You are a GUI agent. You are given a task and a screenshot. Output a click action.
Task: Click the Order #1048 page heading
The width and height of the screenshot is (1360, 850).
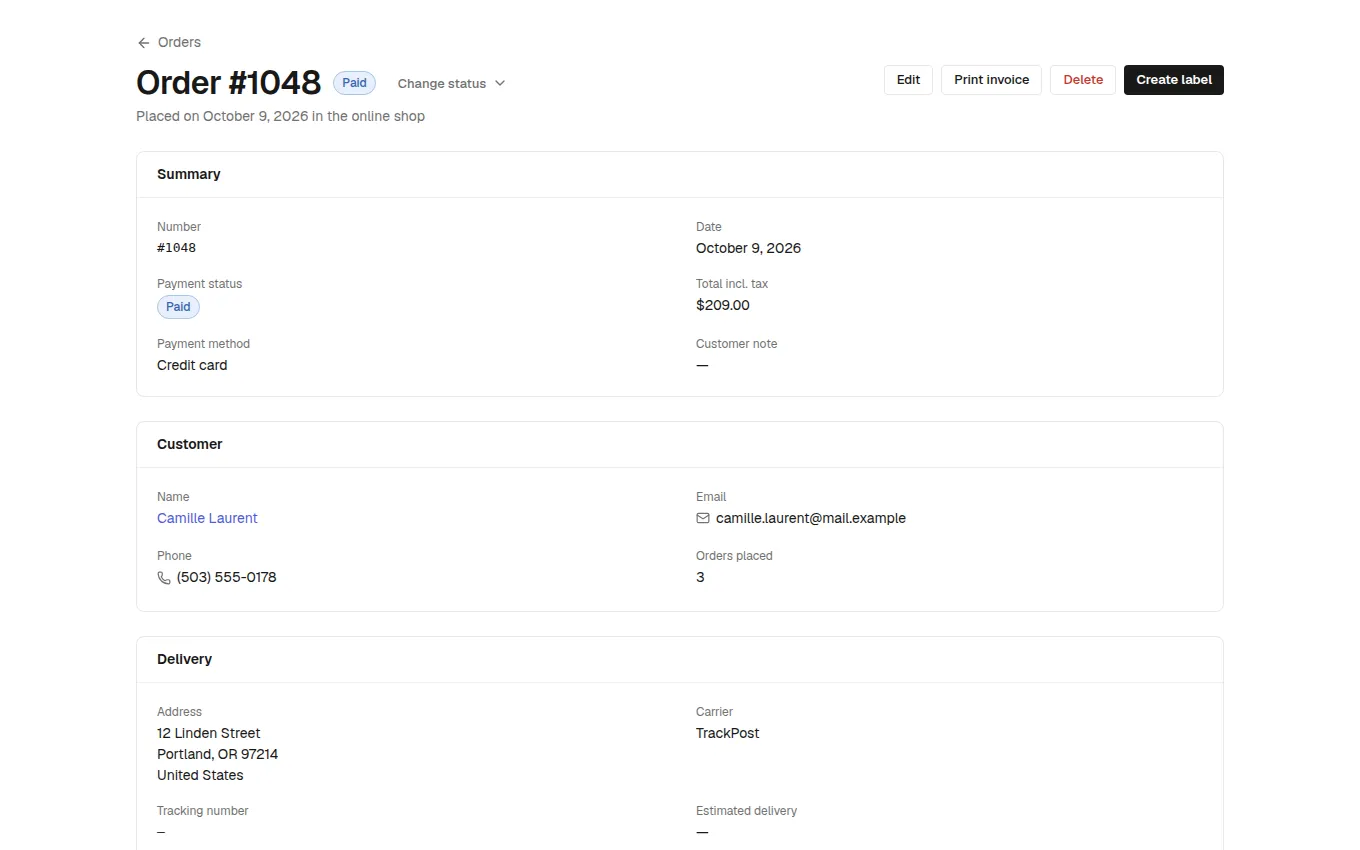click(228, 83)
